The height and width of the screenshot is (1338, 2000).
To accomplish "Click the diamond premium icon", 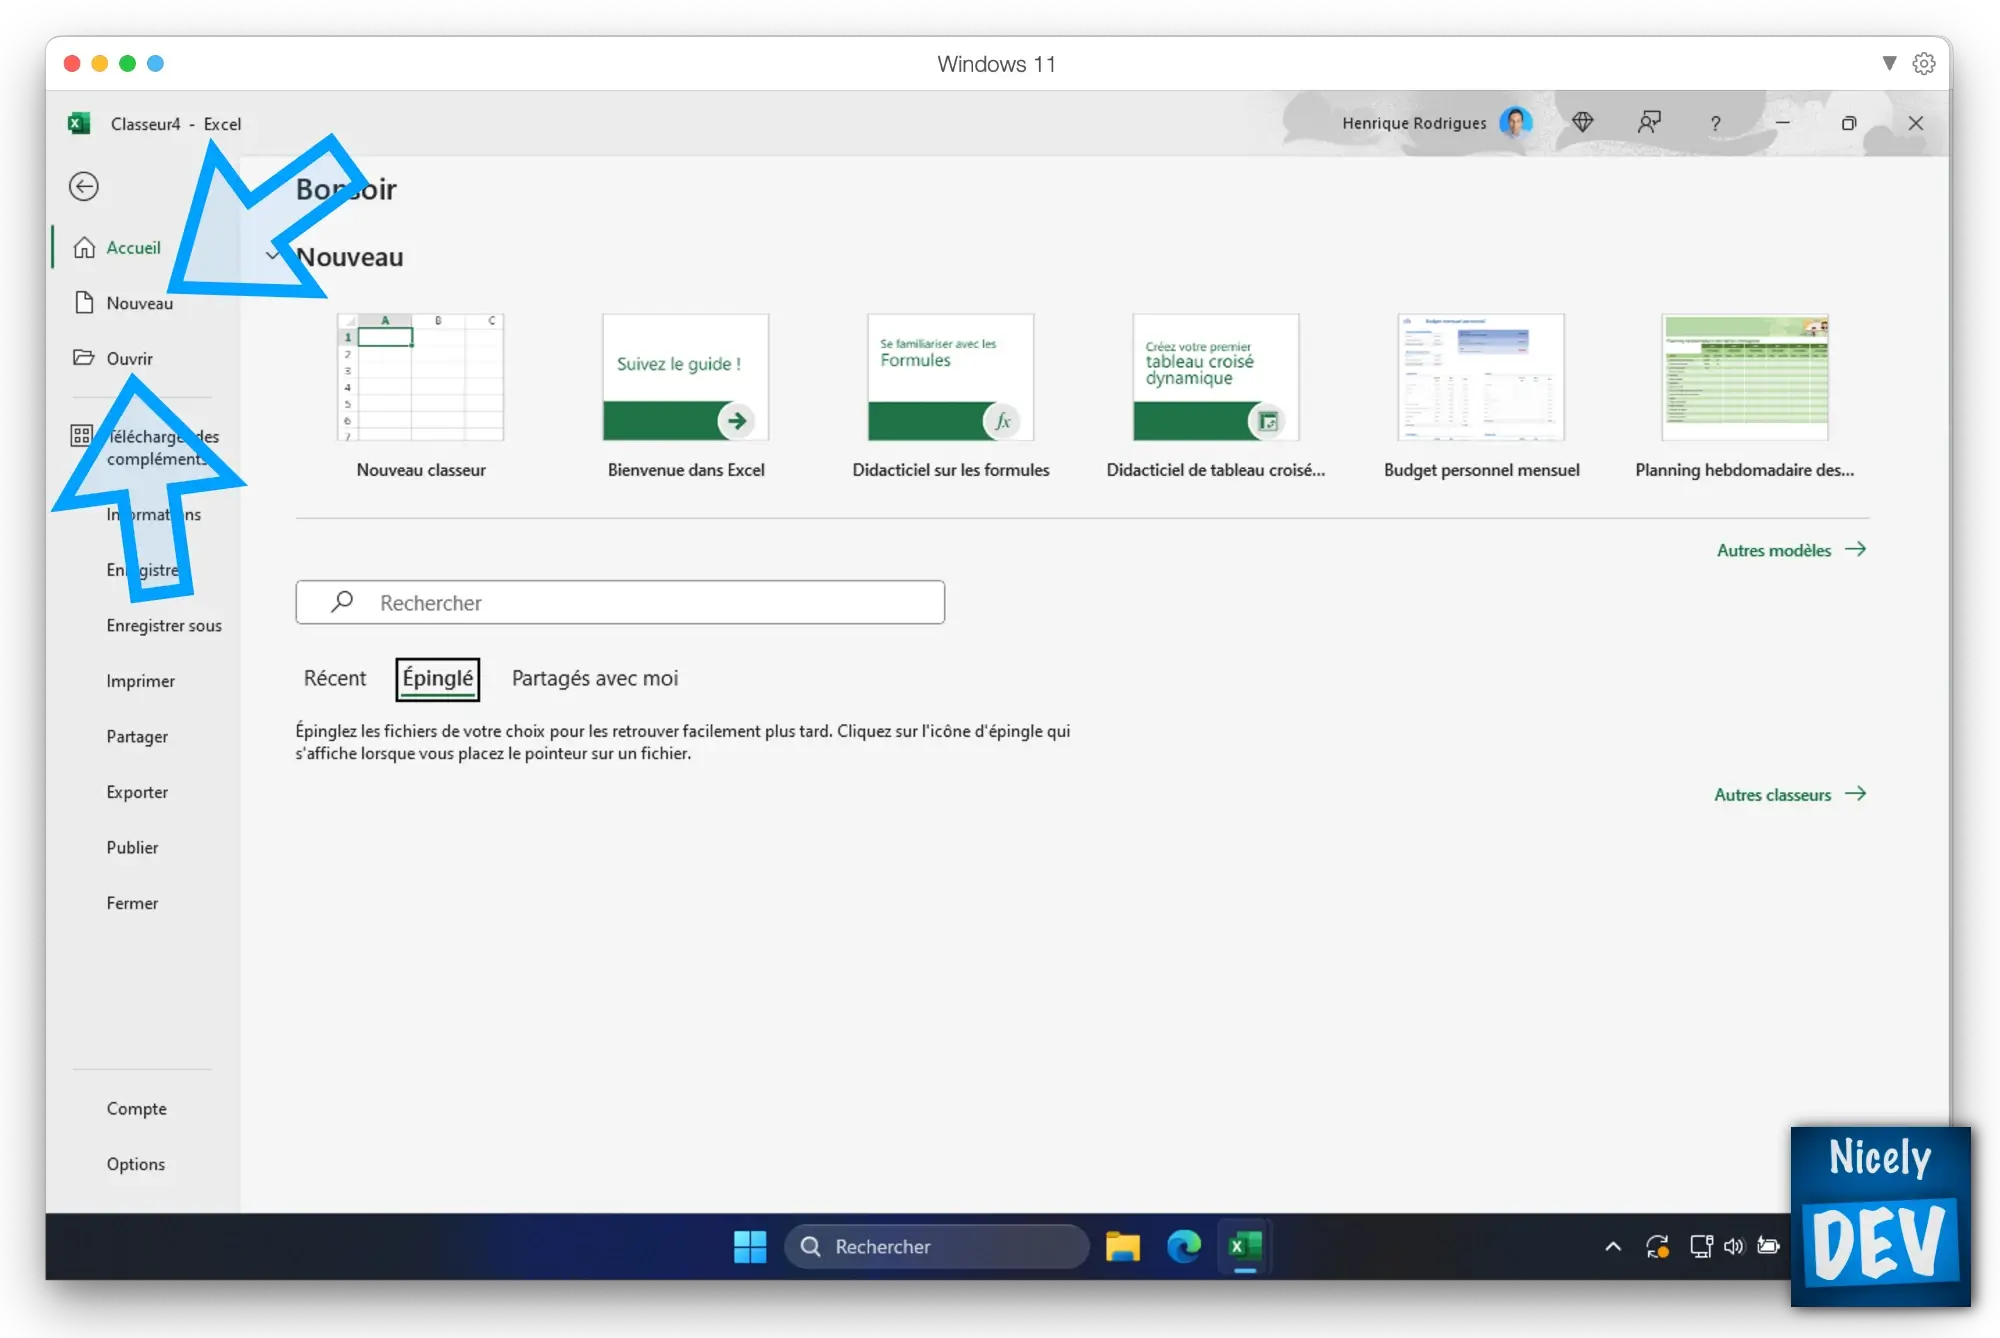I will (x=1582, y=122).
